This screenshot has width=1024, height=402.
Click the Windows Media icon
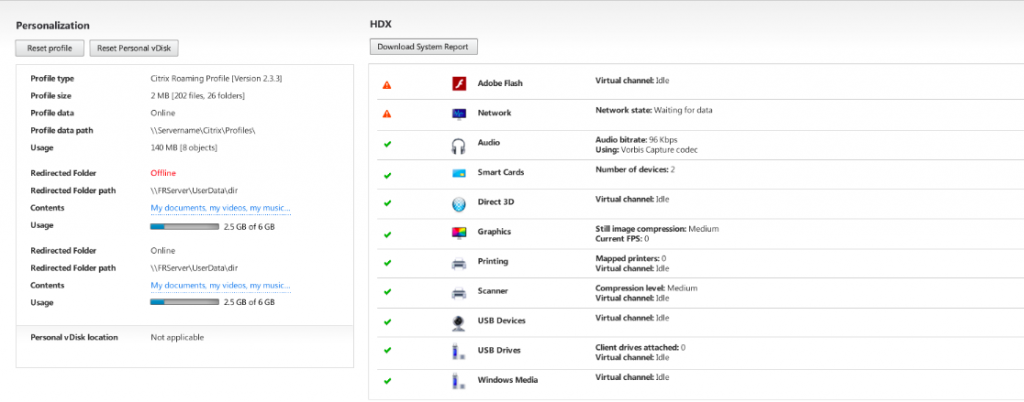459,381
